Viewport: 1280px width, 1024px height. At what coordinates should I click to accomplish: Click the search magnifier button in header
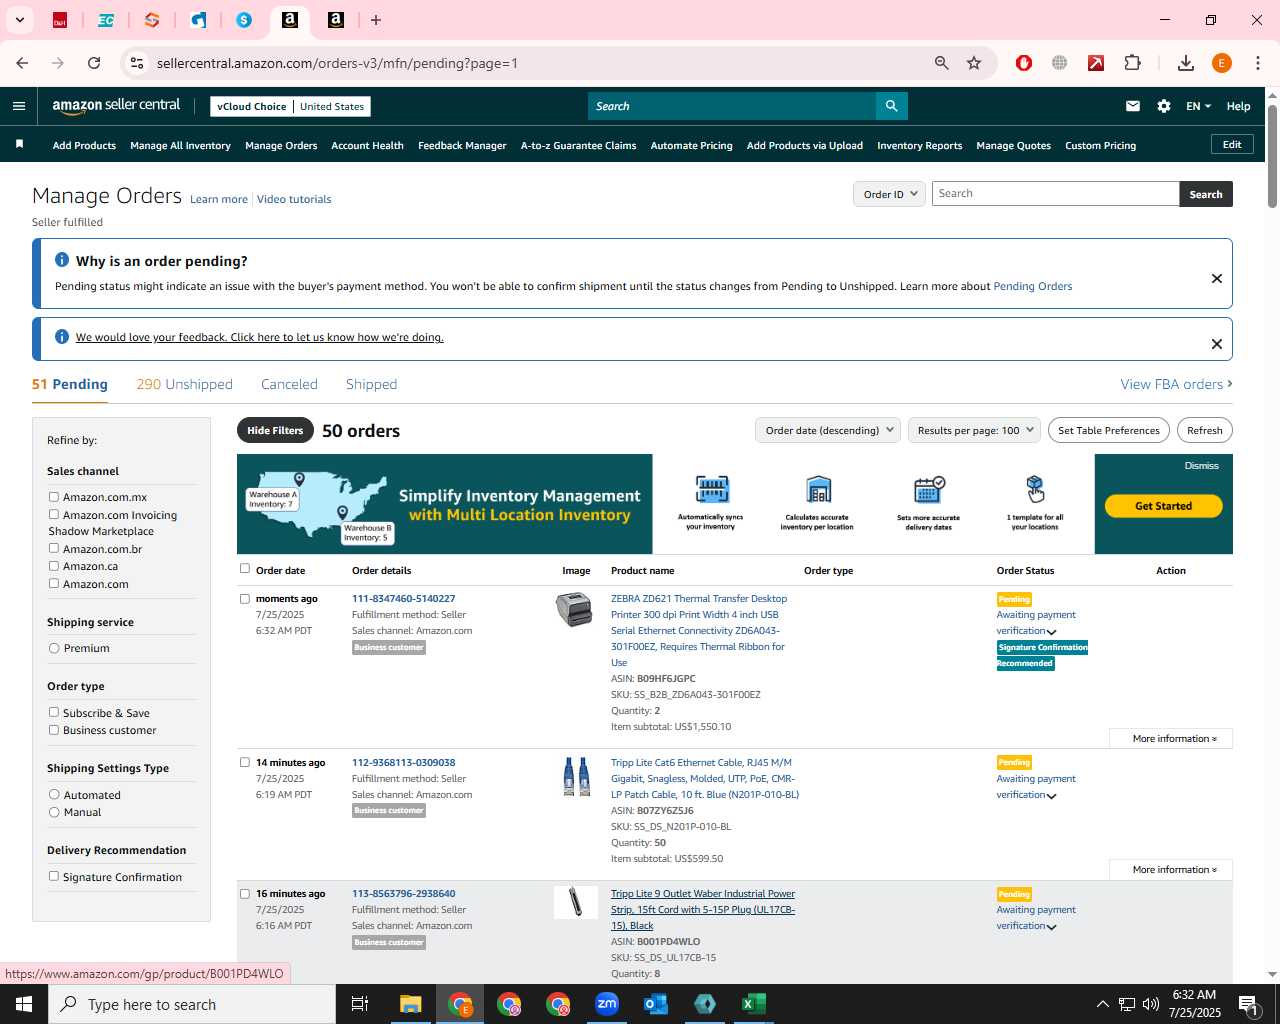[891, 106]
